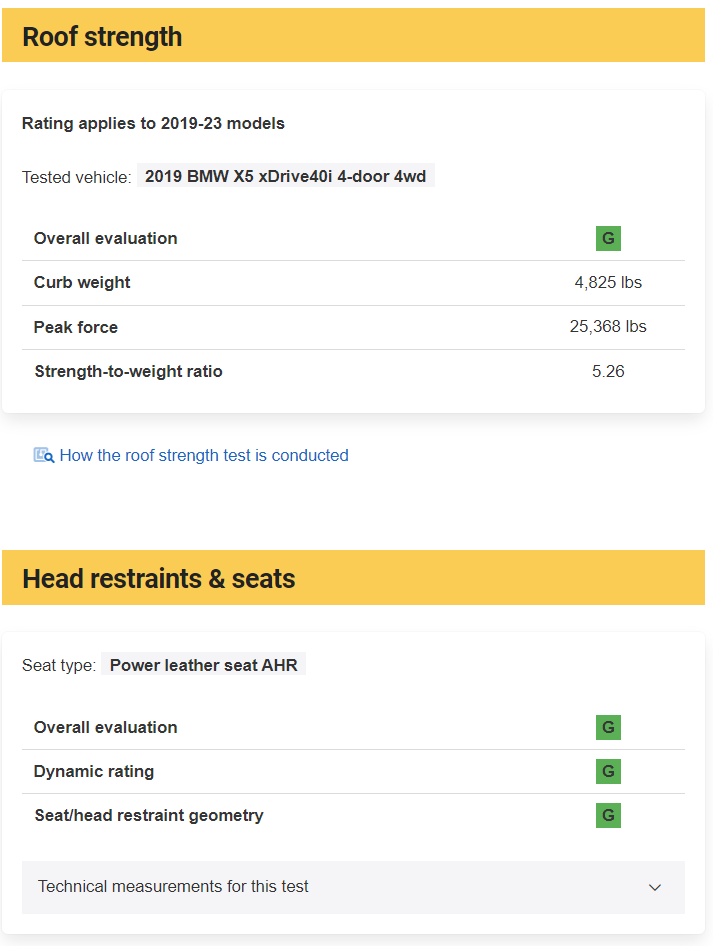Click the 25,368 lbs peak force value
Viewport: 713px width, 946px height.
coord(608,326)
